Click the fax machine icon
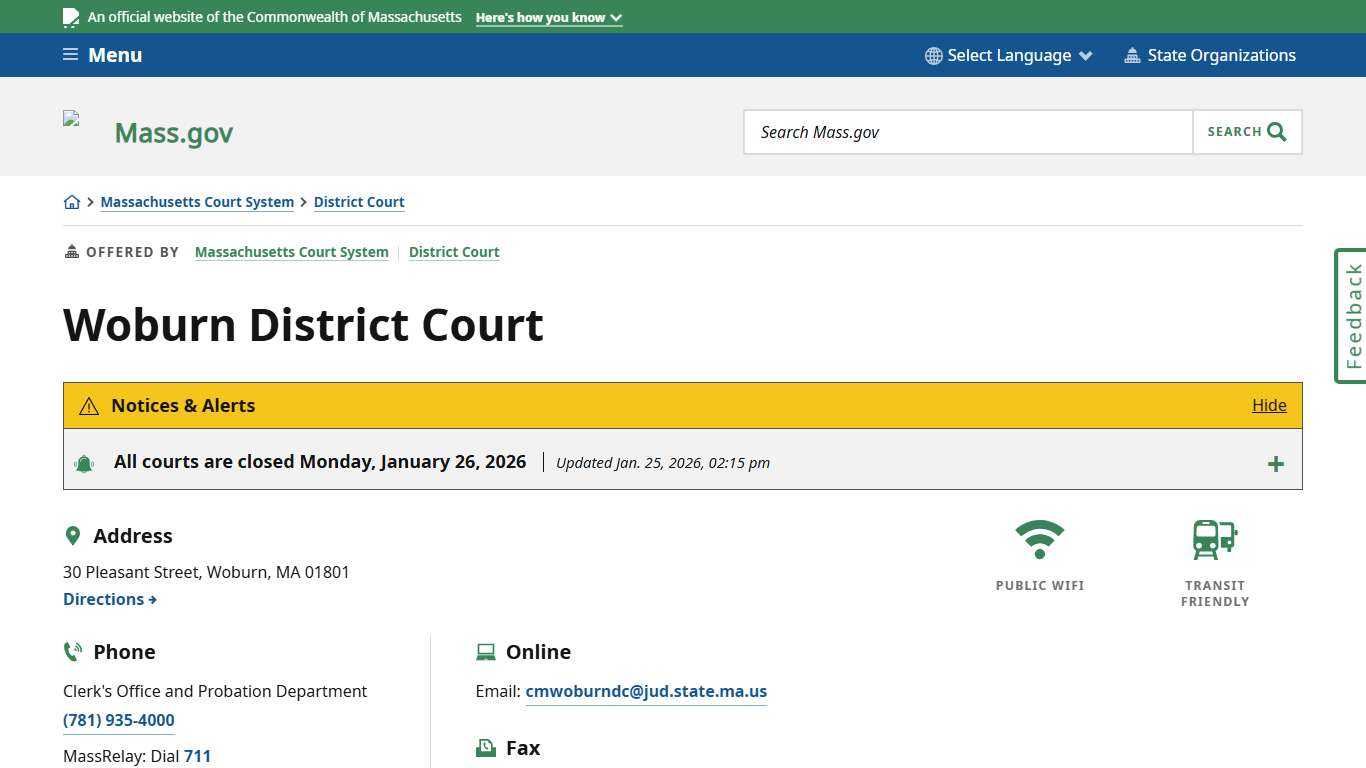Image resolution: width=1366 pixels, height=768 pixels. tap(486, 747)
